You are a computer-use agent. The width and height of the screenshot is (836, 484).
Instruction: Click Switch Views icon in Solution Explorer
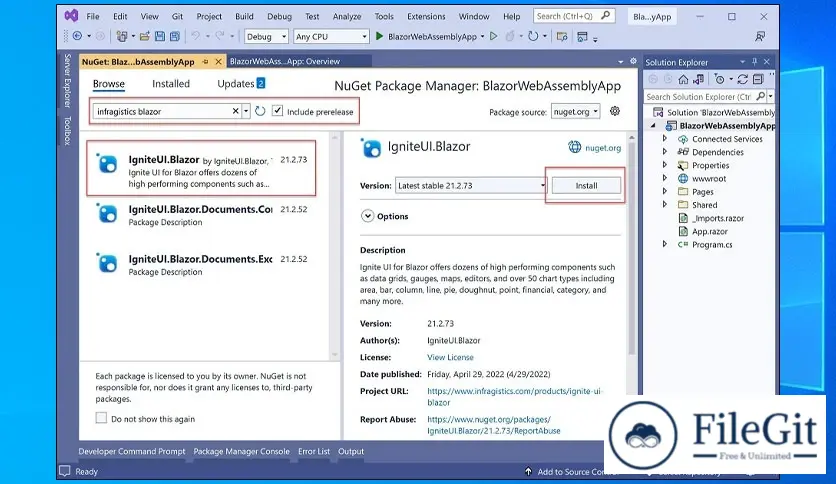pyautogui.click(x=698, y=79)
